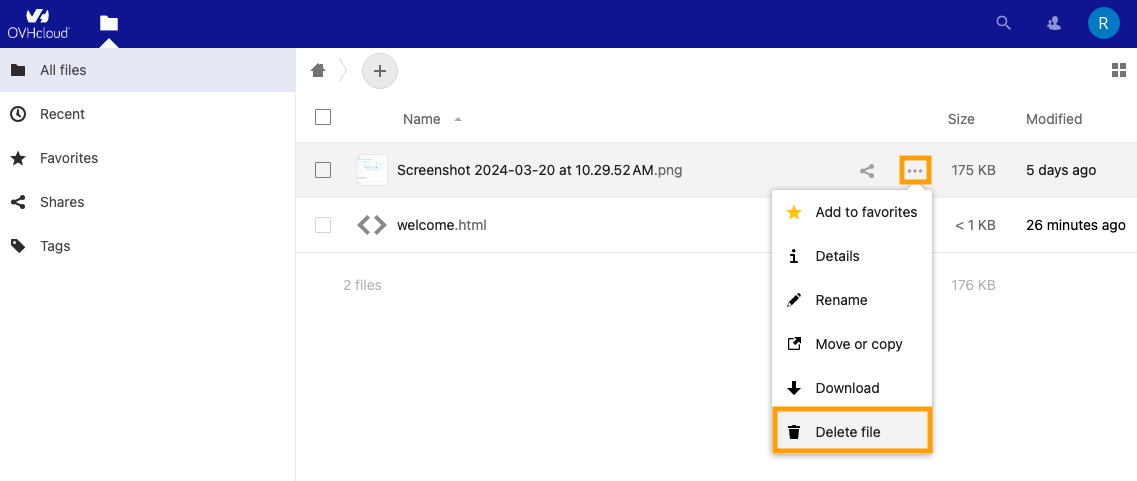Open the search magnifier icon
Viewport: 1137px width, 481px height.
pyautogui.click(x=1004, y=23)
